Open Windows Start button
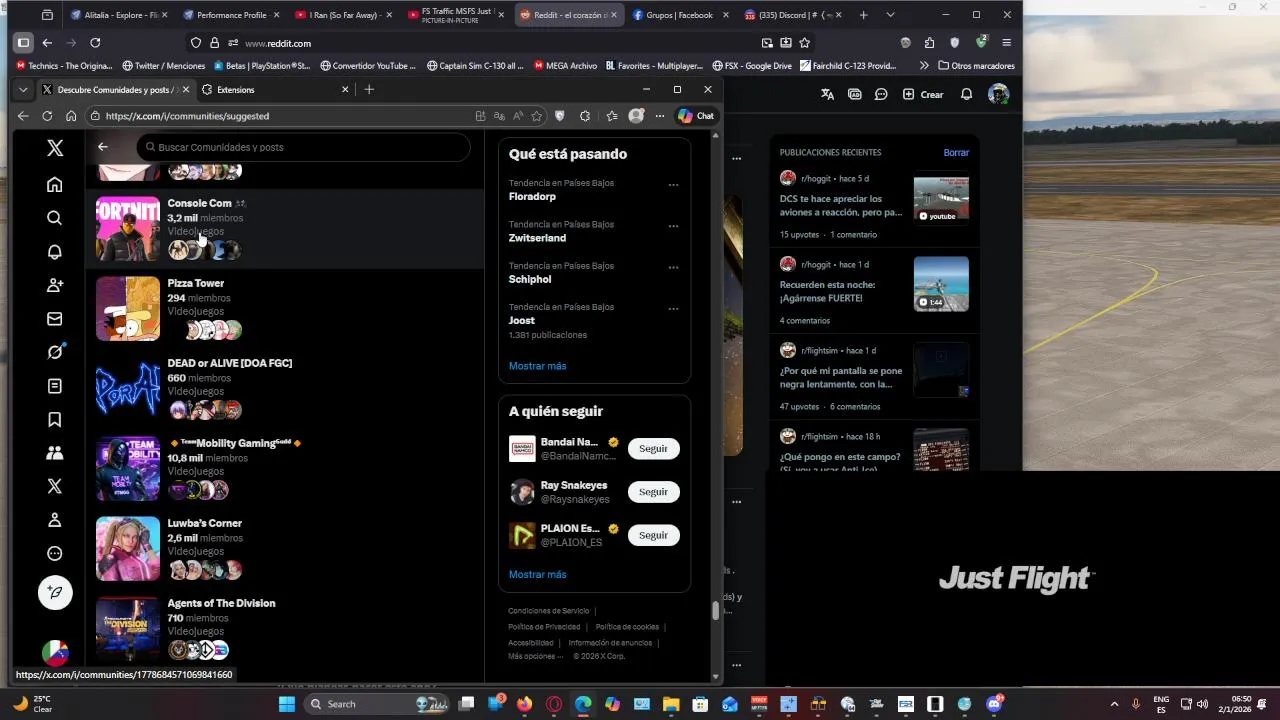Image resolution: width=1280 pixels, height=720 pixels. click(286, 704)
